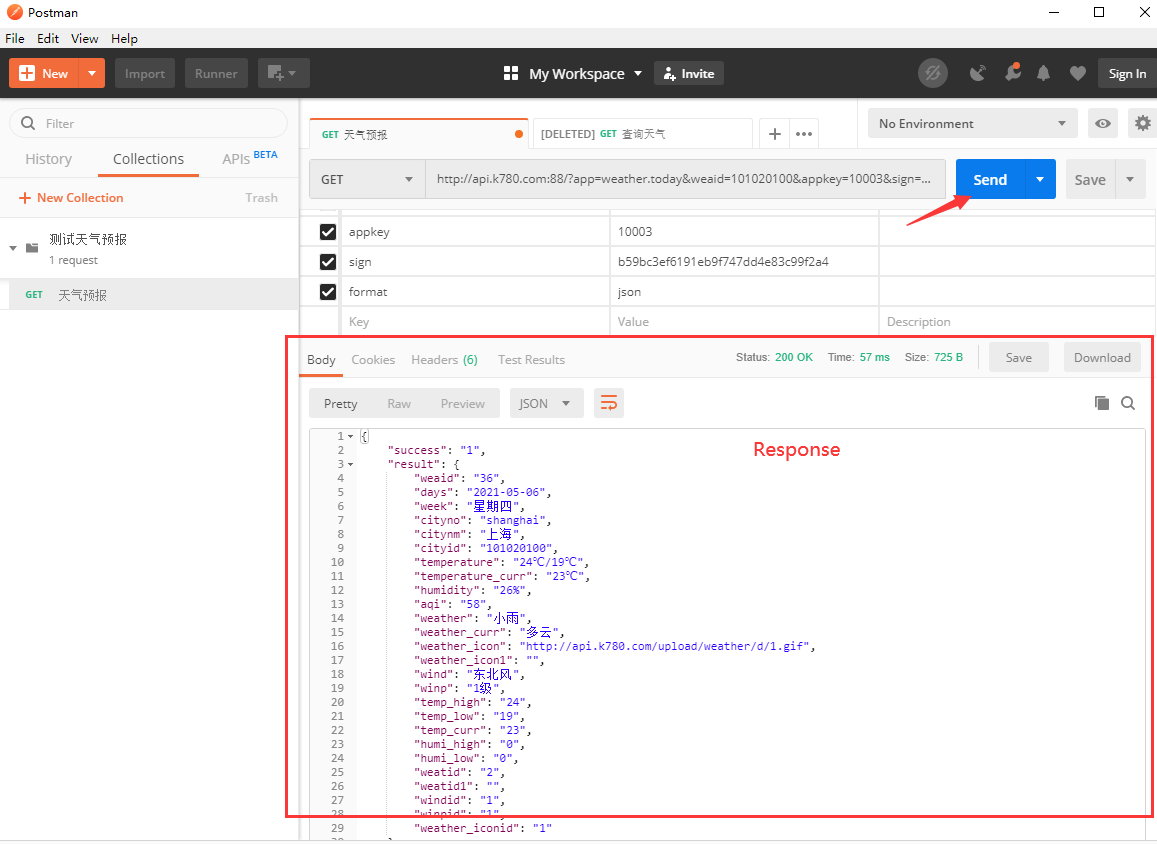Switch to the History tab

point(49,159)
